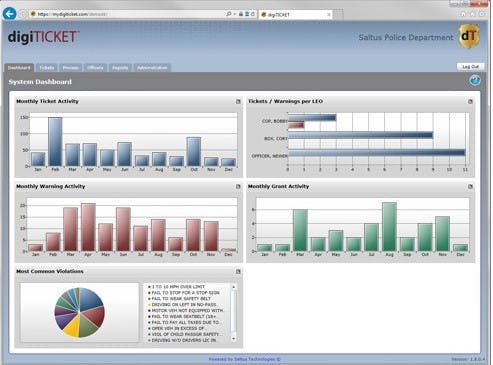Select legend entry VIOL OF CHILD PASSGR SAFETY
The image size is (493, 365).
[x=184, y=334]
